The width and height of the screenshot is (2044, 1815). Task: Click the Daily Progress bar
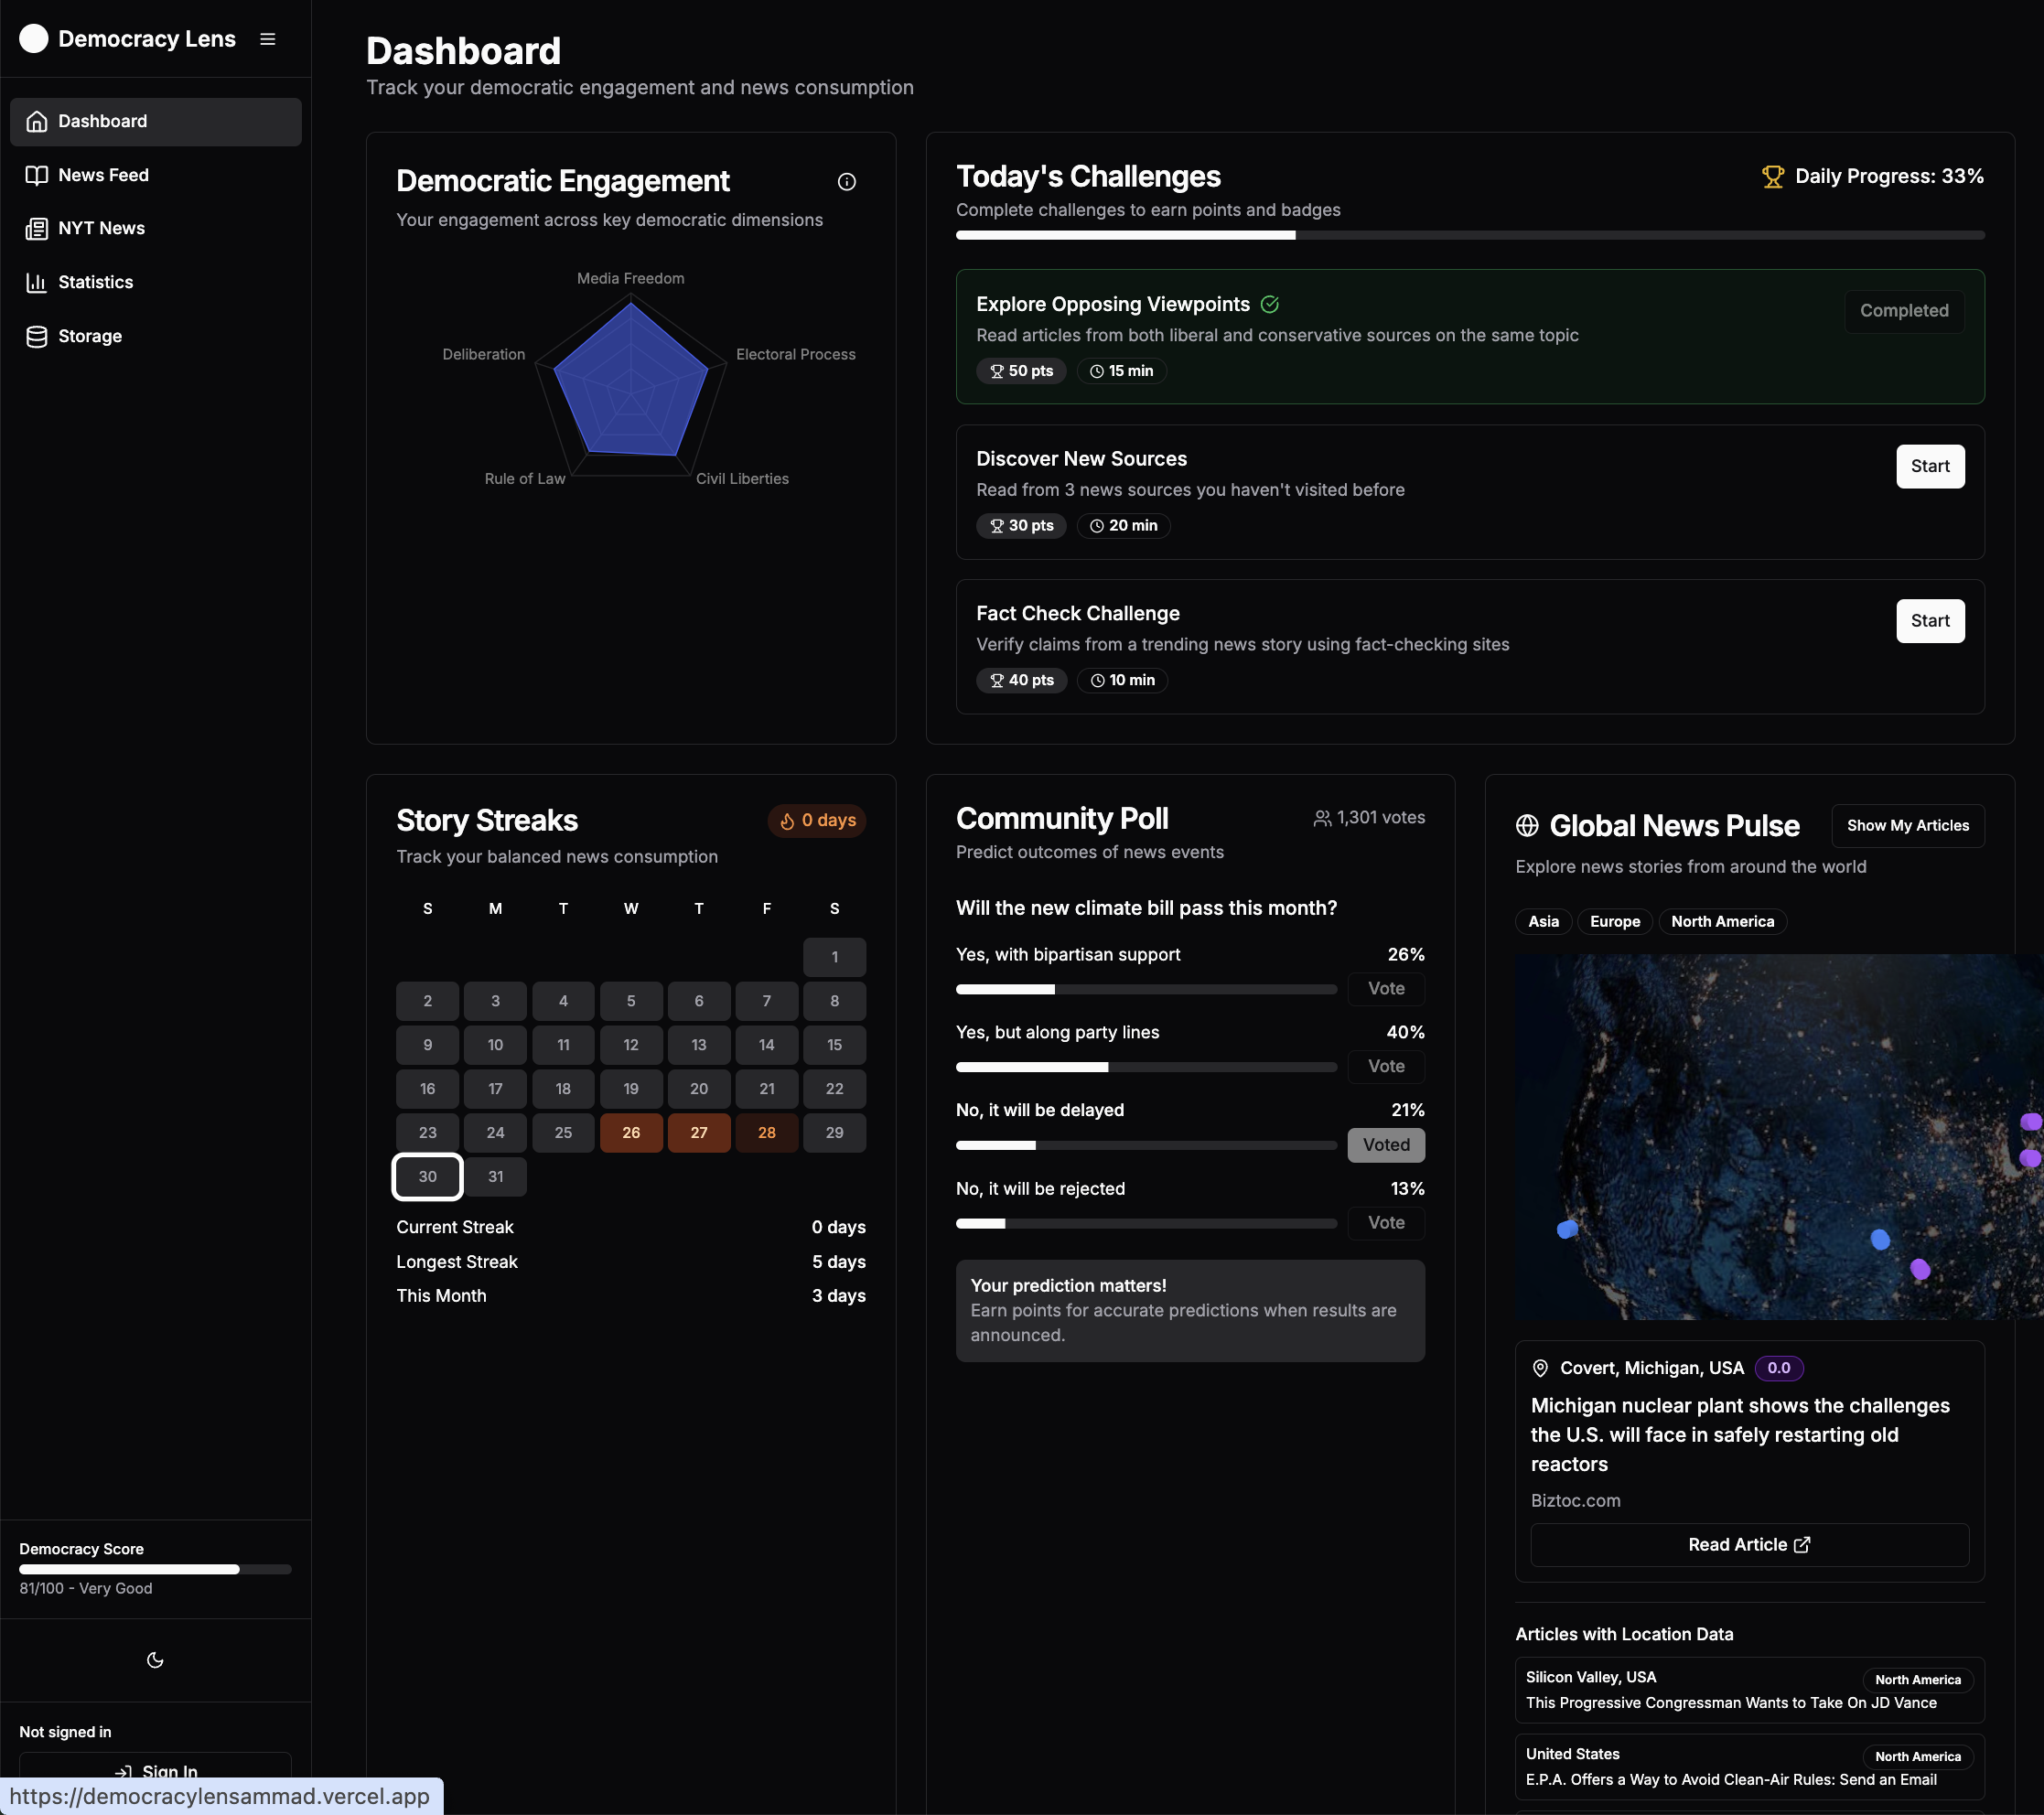click(x=1469, y=235)
